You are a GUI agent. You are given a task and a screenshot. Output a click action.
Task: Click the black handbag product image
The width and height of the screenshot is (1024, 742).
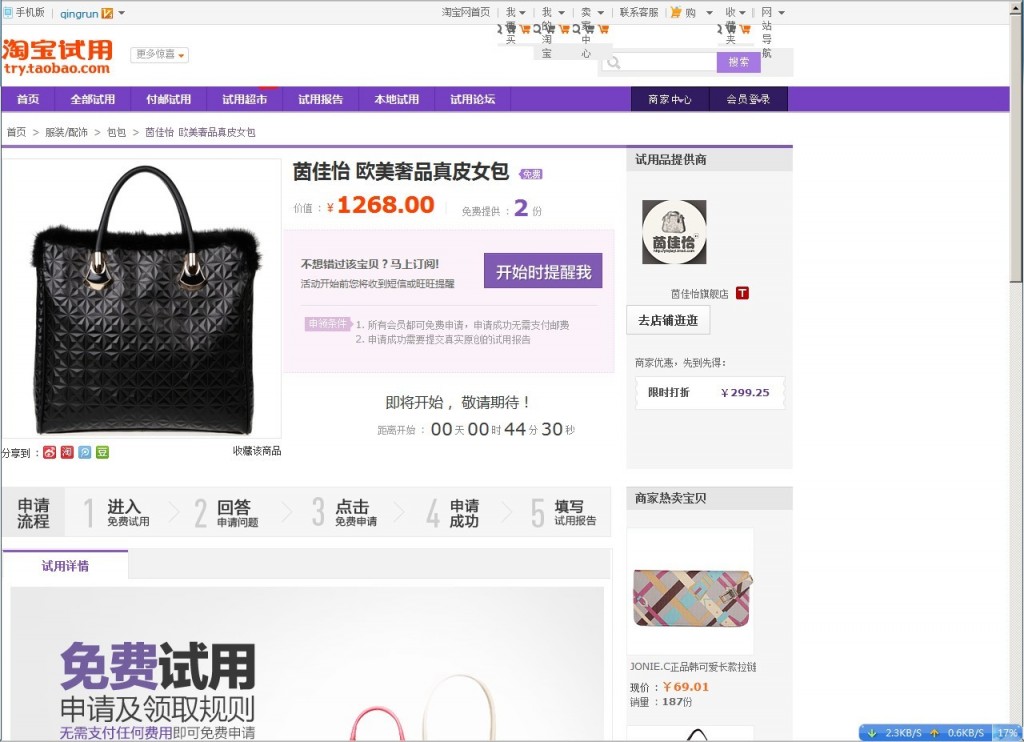pyautogui.click(x=142, y=298)
